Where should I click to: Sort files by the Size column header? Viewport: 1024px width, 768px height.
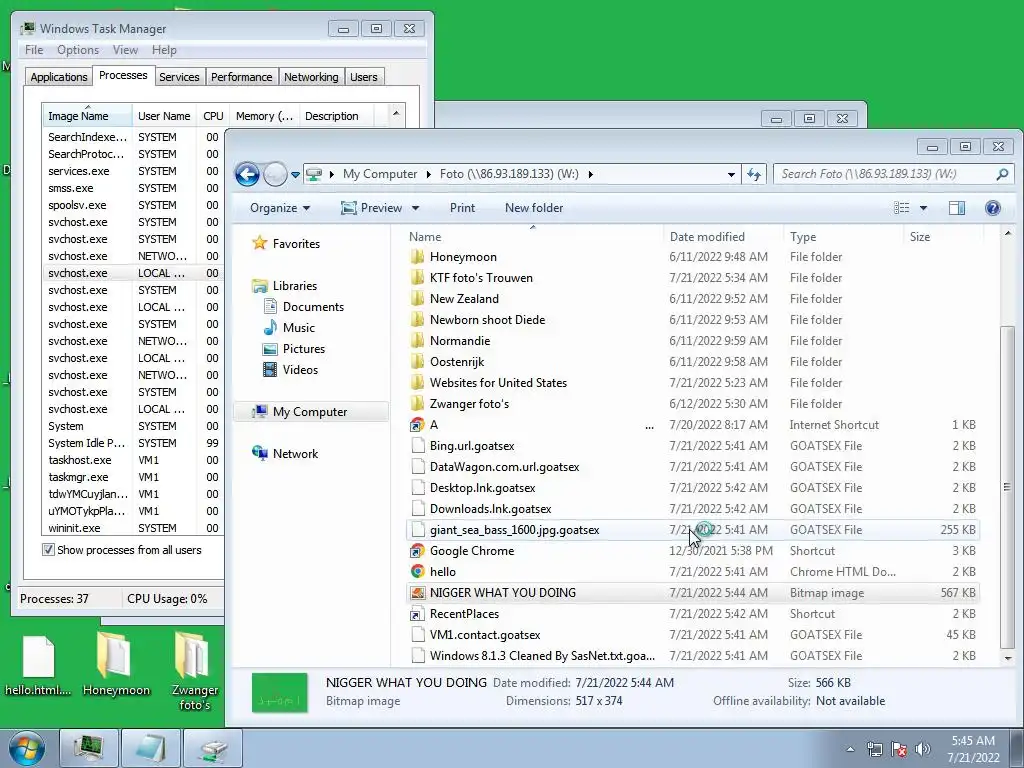[x=943, y=236]
